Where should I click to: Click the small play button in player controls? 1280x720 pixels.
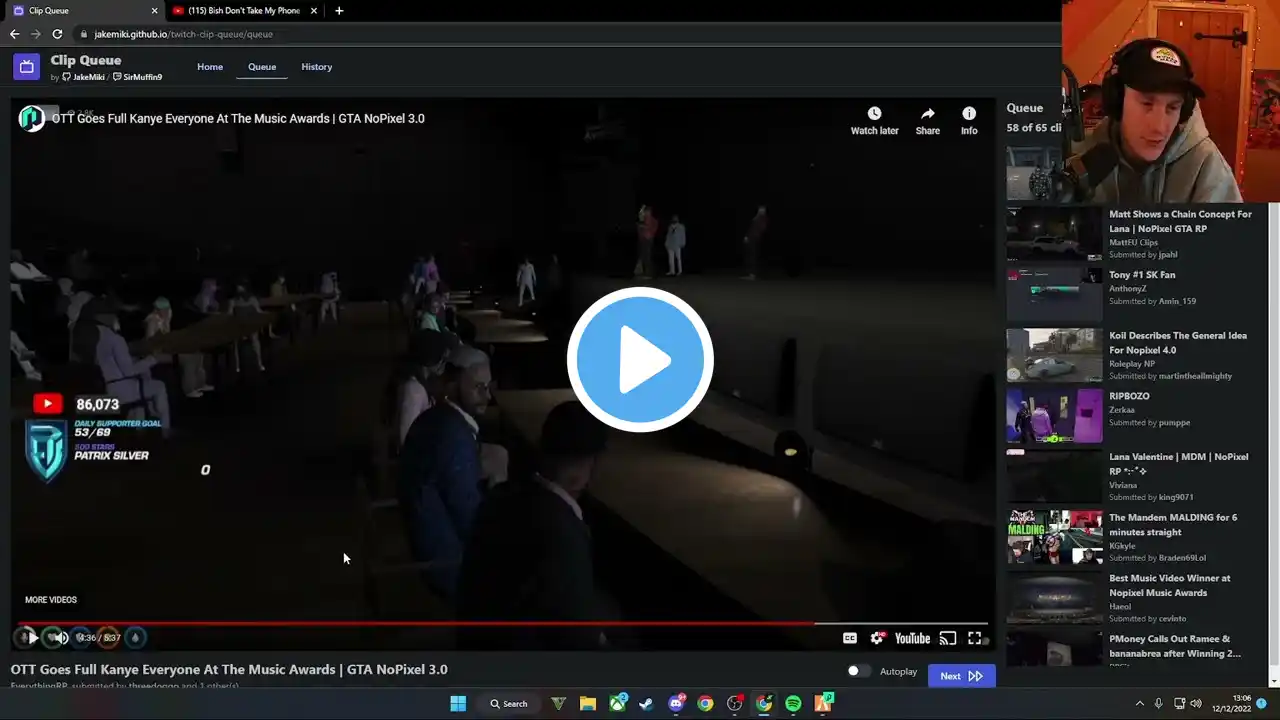tap(32, 637)
